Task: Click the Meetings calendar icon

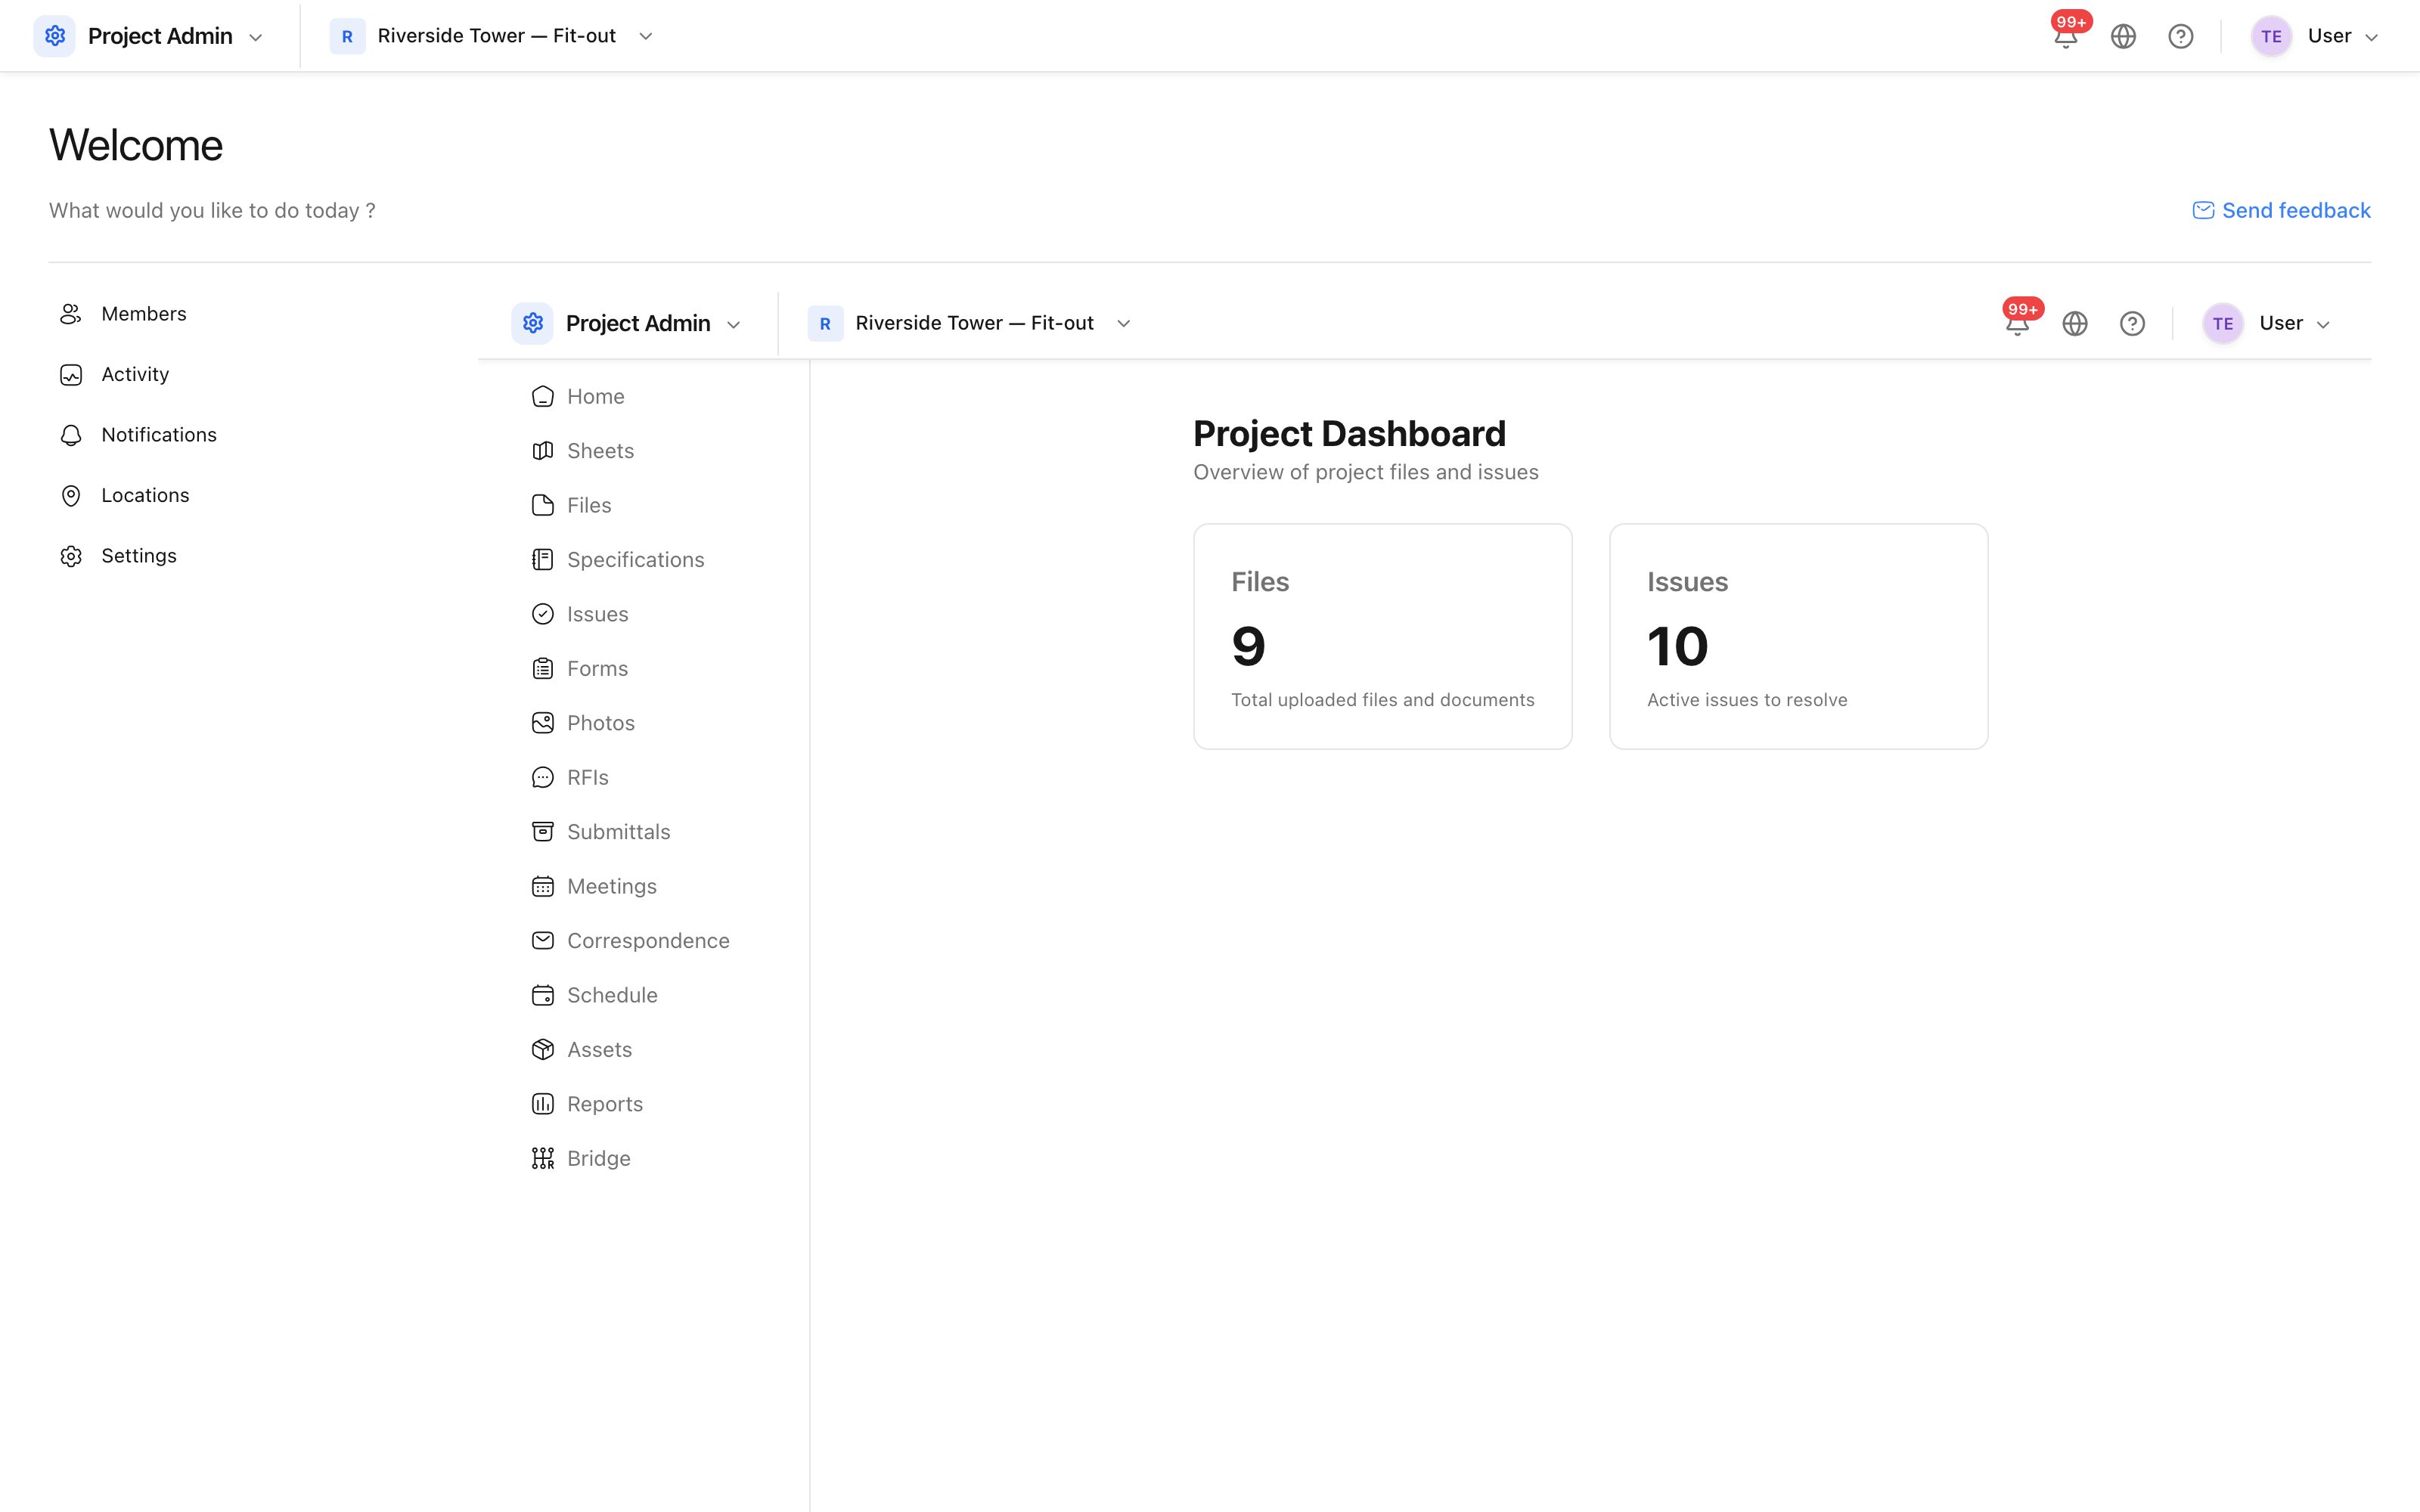Action: [543, 886]
